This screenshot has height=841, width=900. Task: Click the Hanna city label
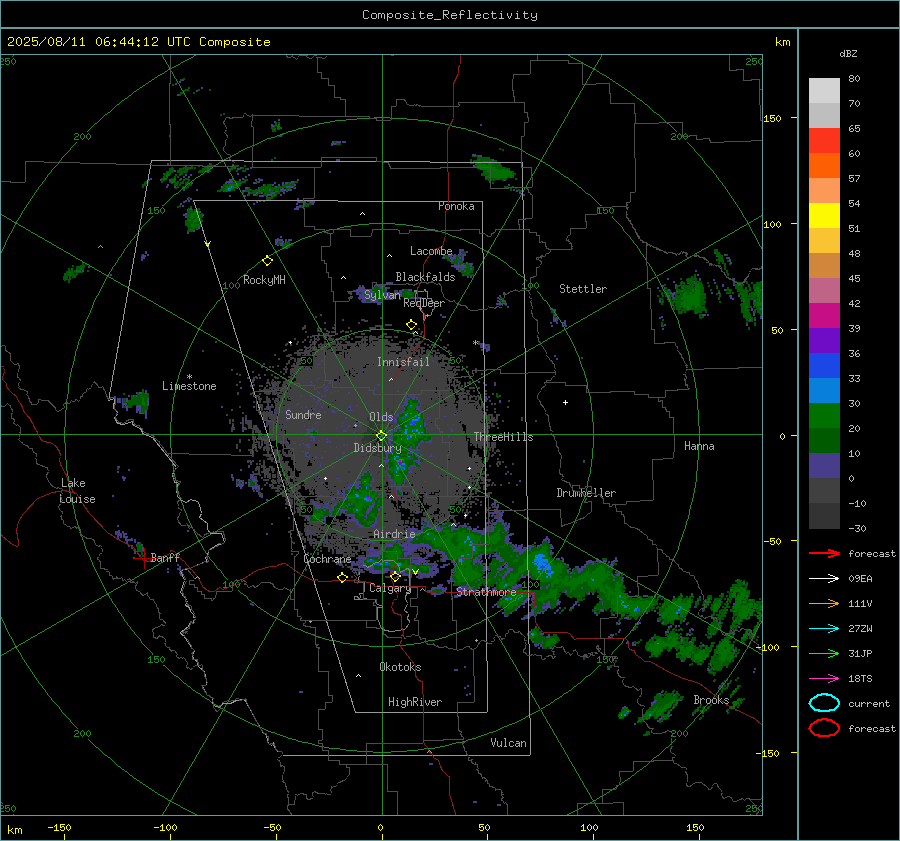pos(699,446)
